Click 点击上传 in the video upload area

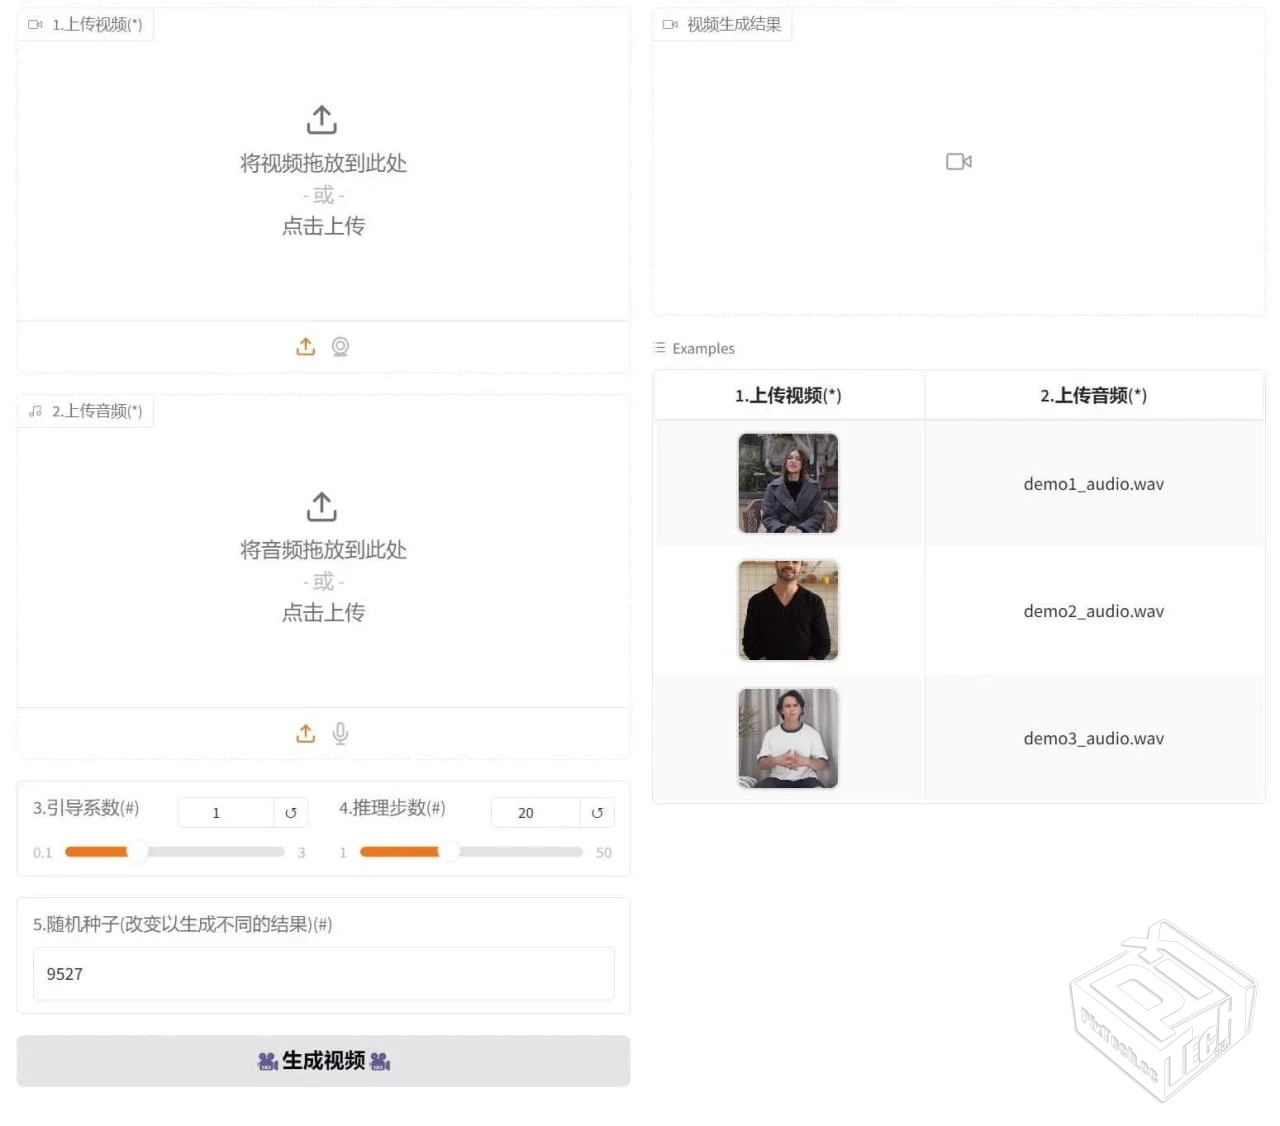coord(322,226)
